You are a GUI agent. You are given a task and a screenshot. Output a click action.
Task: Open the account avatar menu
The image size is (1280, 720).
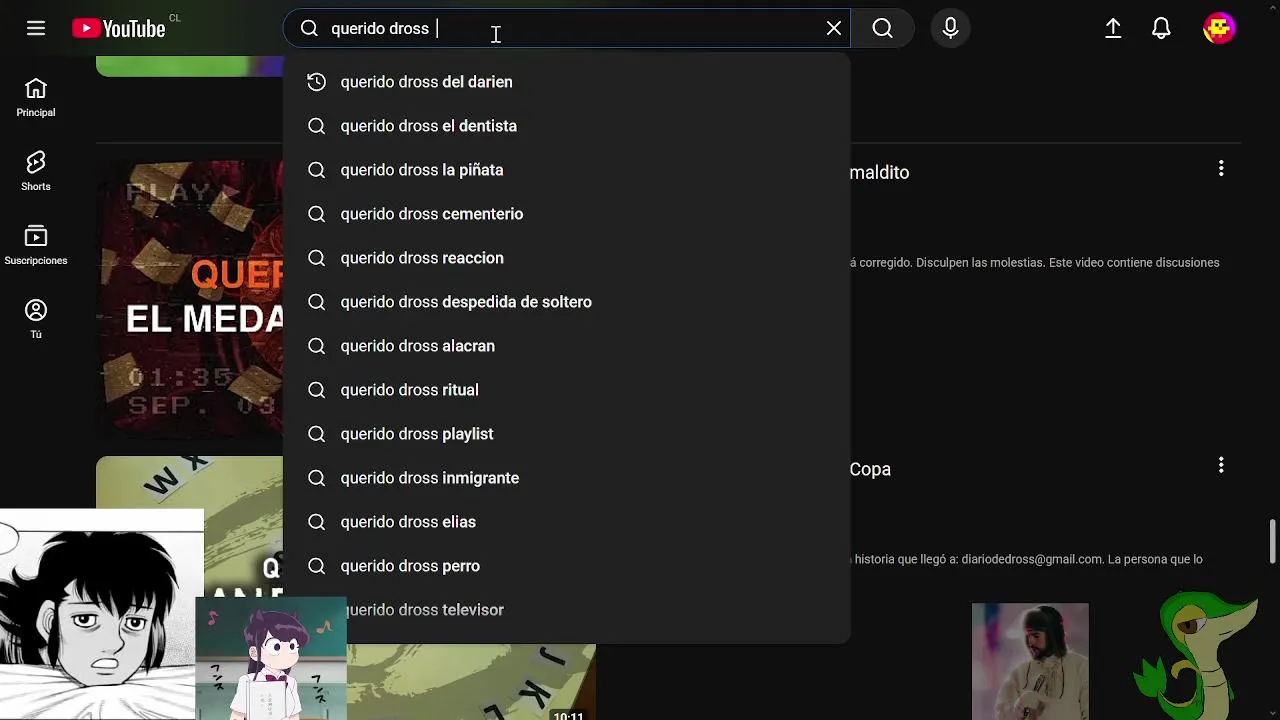pos(1219,28)
